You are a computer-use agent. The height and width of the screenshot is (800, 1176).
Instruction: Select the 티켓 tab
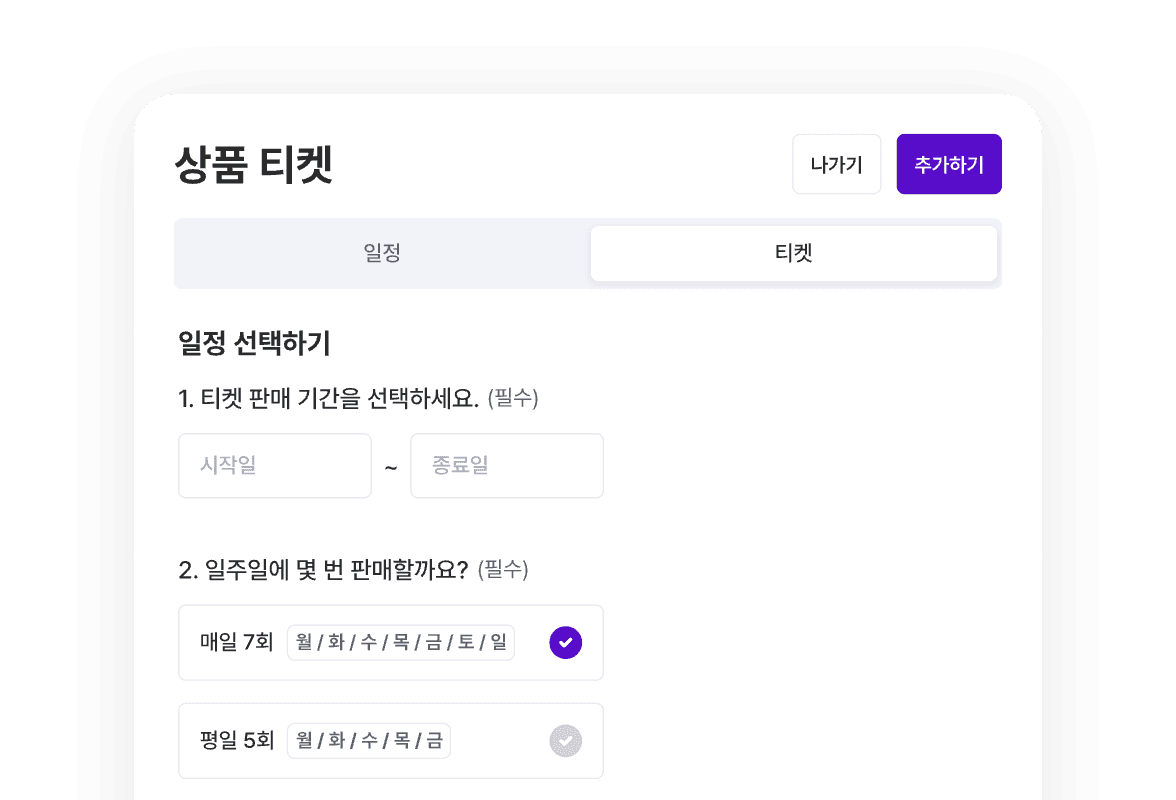[793, 253]
